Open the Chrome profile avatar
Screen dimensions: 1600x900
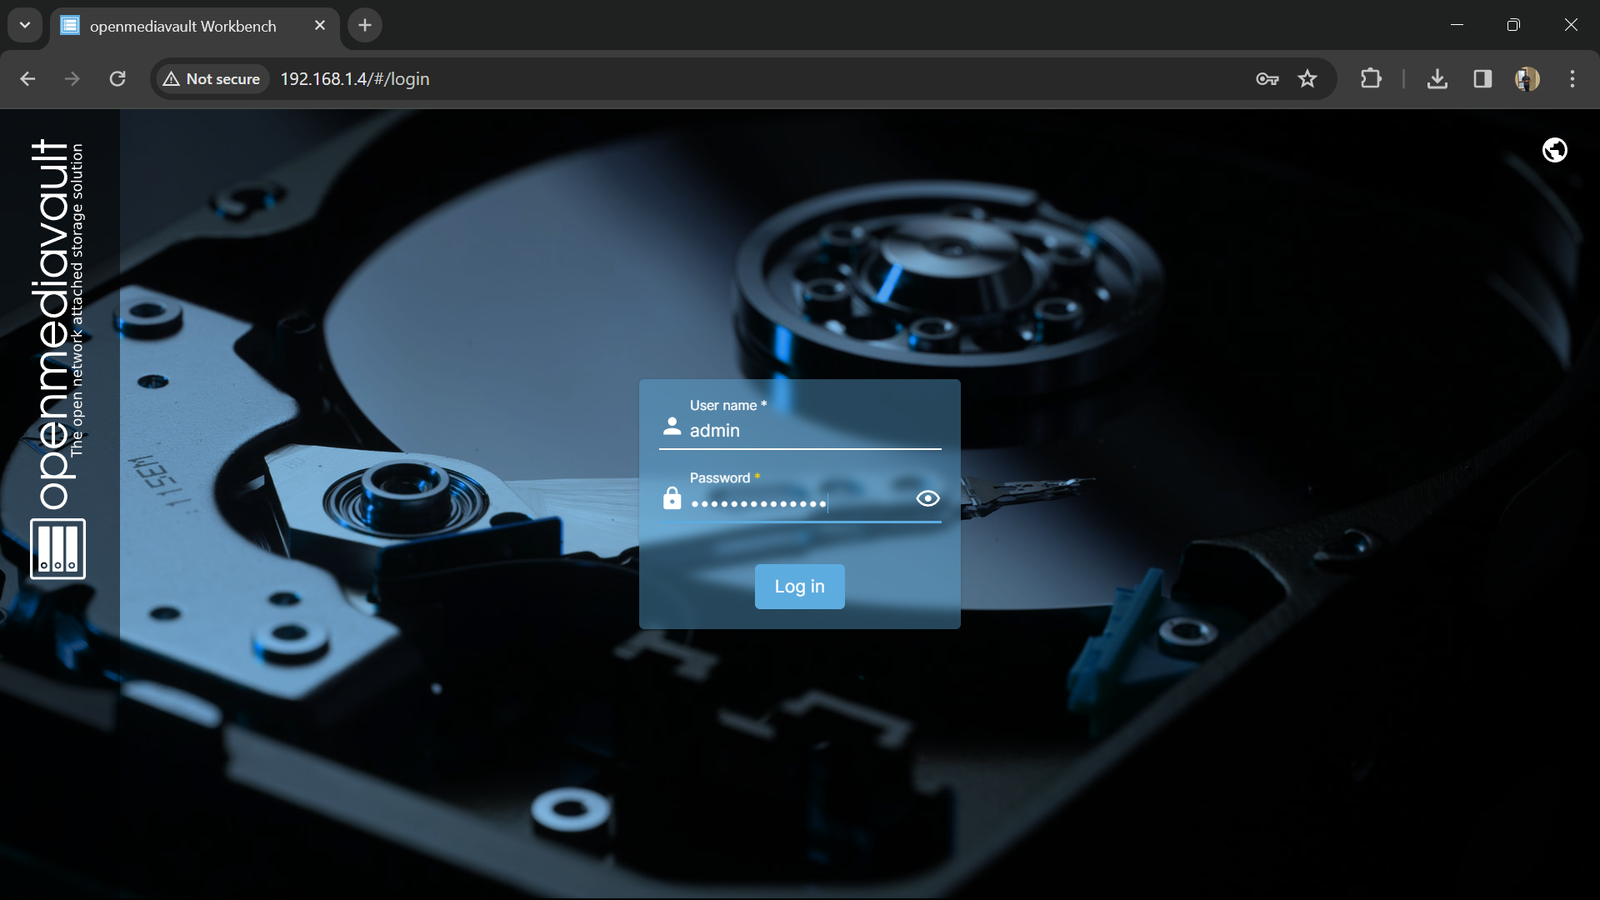(1527, 79)
